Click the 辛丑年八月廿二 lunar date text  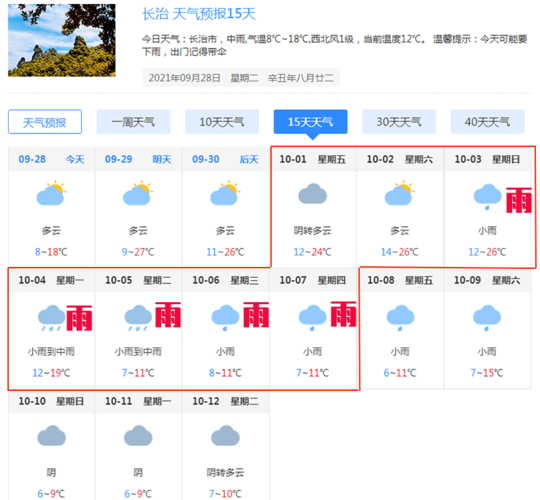[301, 78]
